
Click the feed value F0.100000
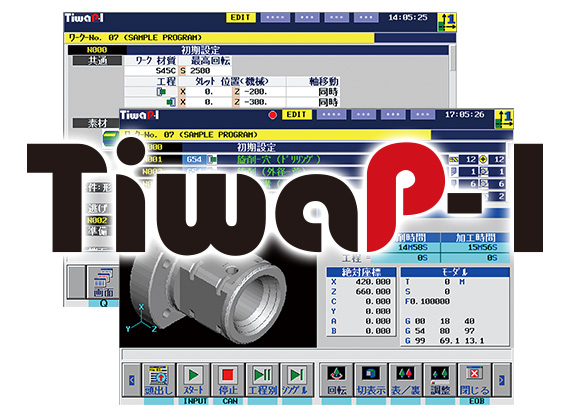point(427,302)
